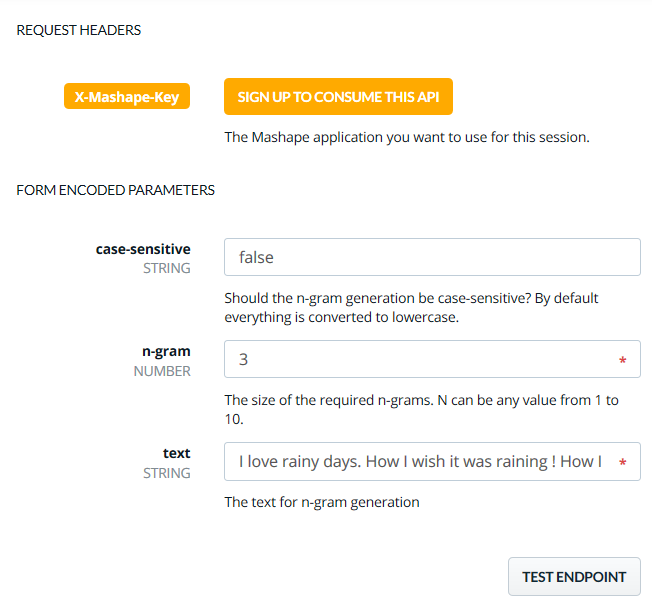Click the NUMBER type tag under n-gram
This screenshot has width=652, height=604.
tap(162, 371)
